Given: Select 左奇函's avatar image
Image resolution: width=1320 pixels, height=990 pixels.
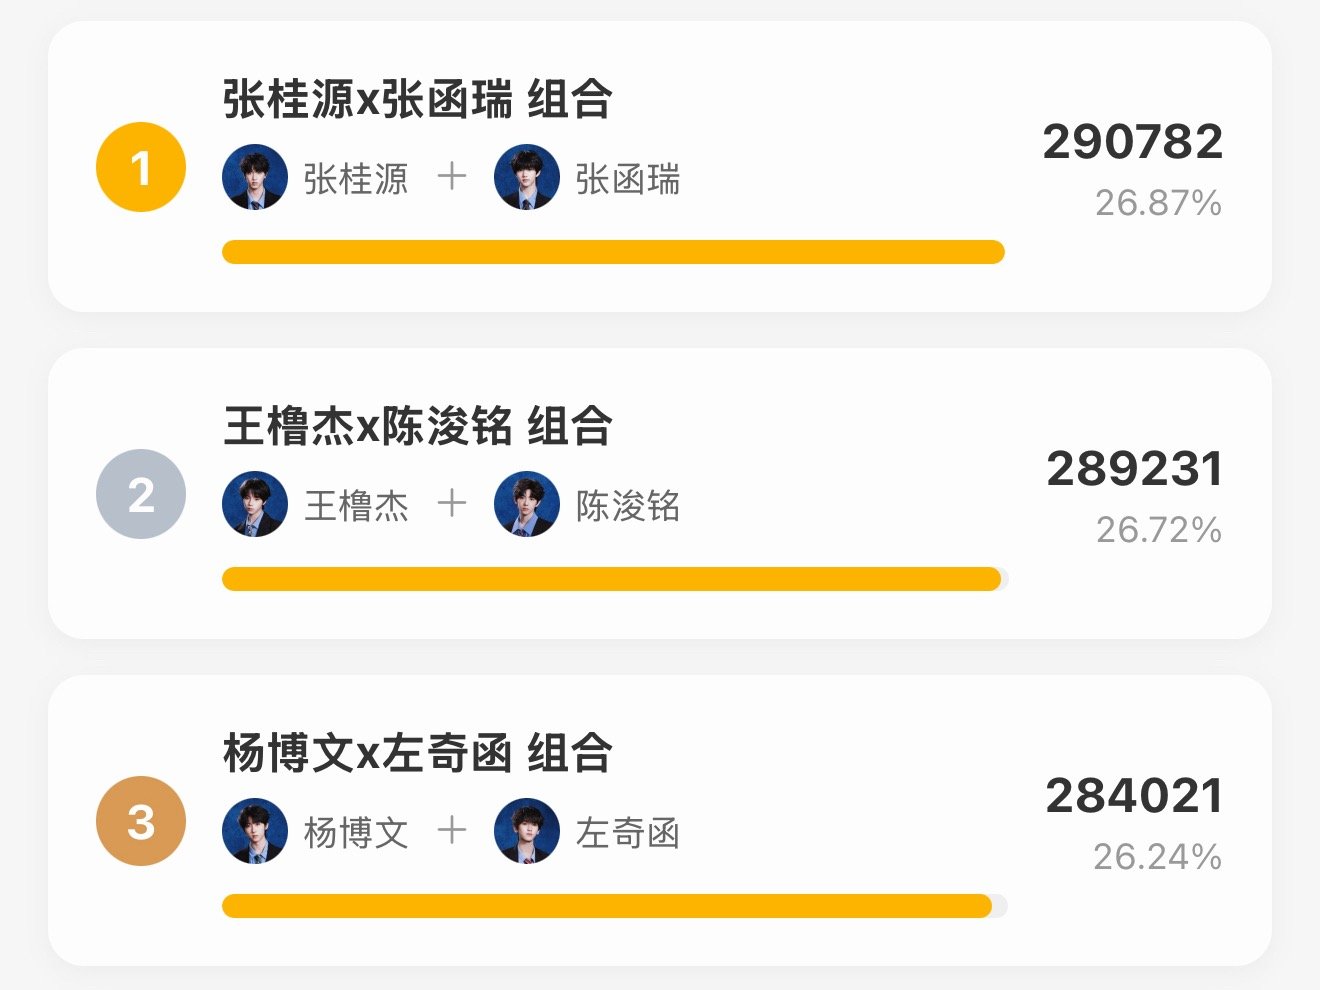Looking at the screenshot, I should (527, 831).
